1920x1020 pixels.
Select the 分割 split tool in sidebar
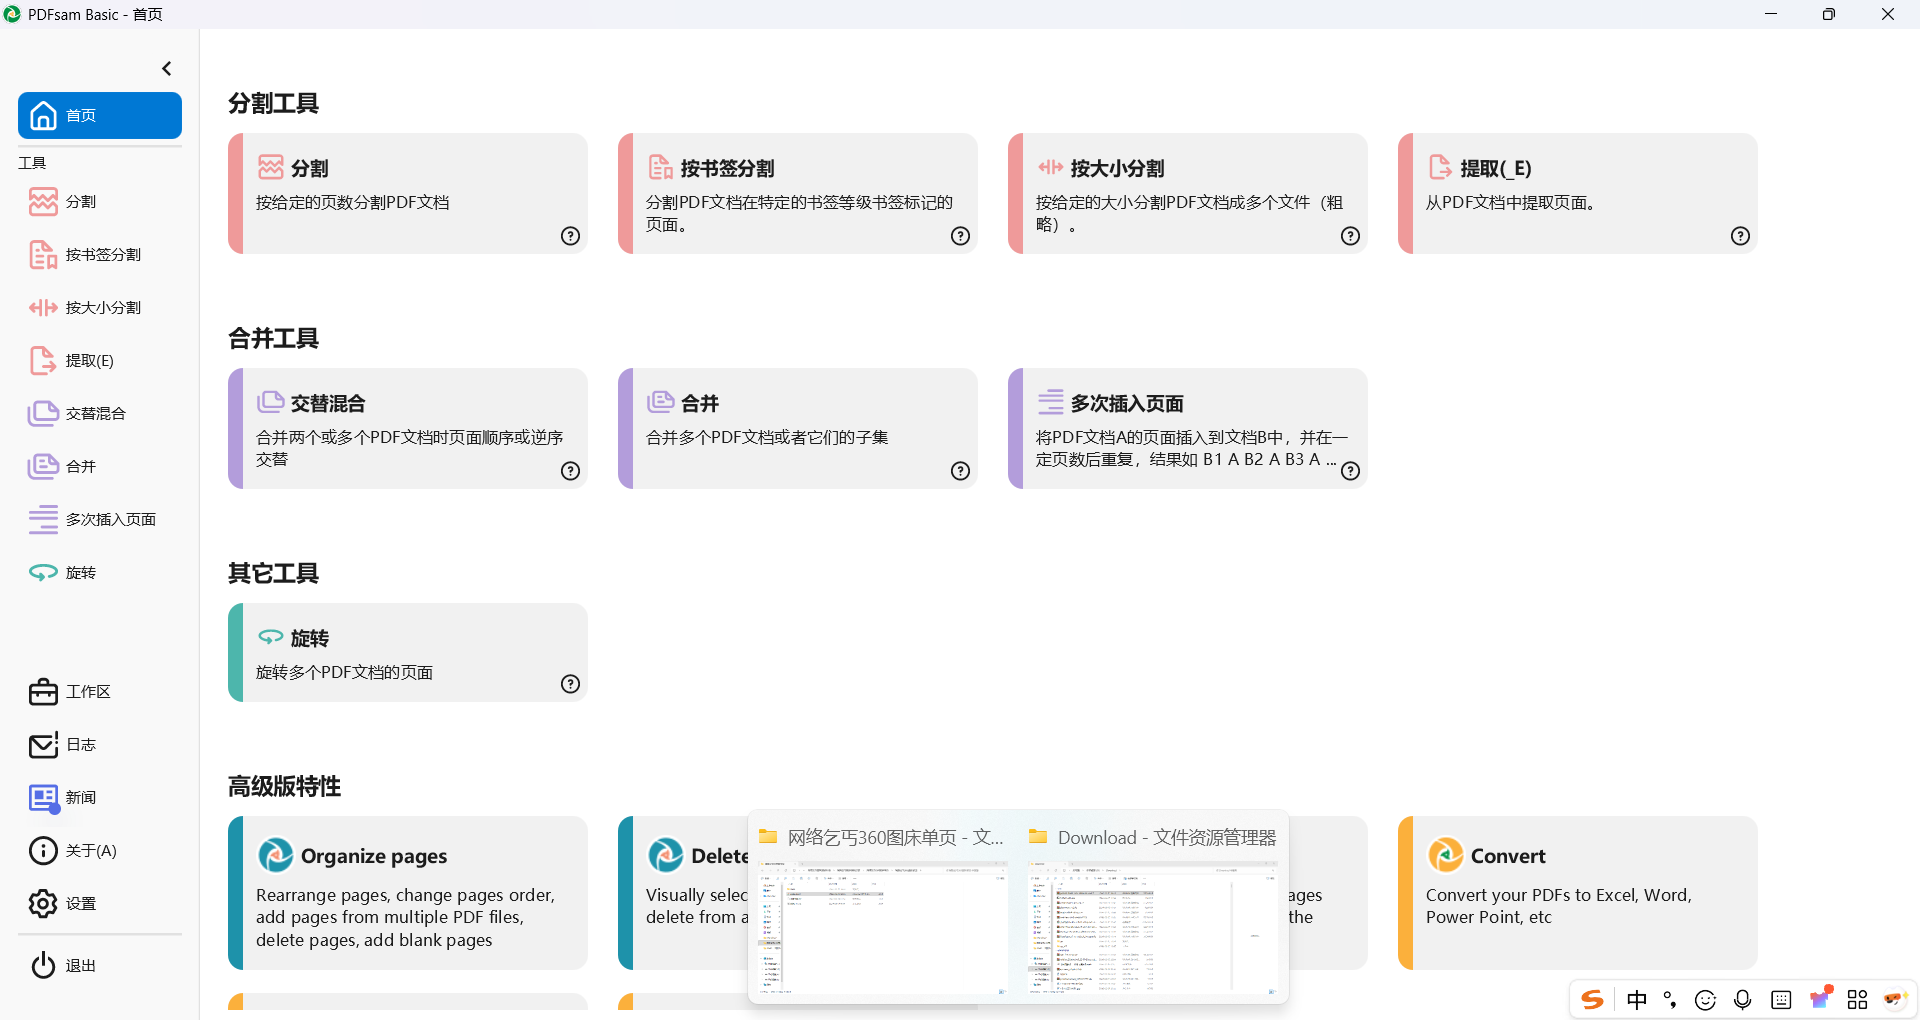point(80,202)
